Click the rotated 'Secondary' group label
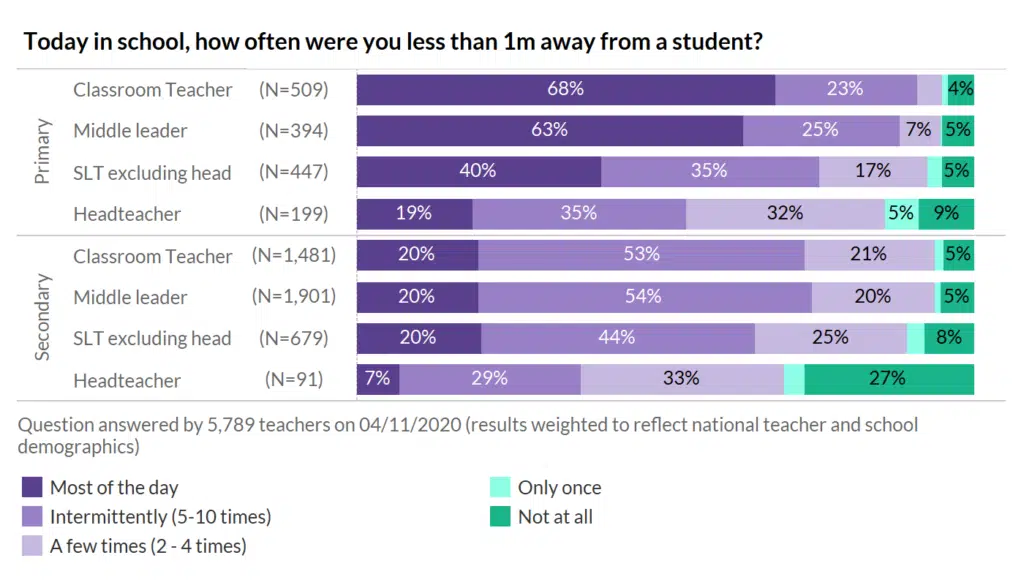This screenshot has width=1024, height=585. (42, 317)
